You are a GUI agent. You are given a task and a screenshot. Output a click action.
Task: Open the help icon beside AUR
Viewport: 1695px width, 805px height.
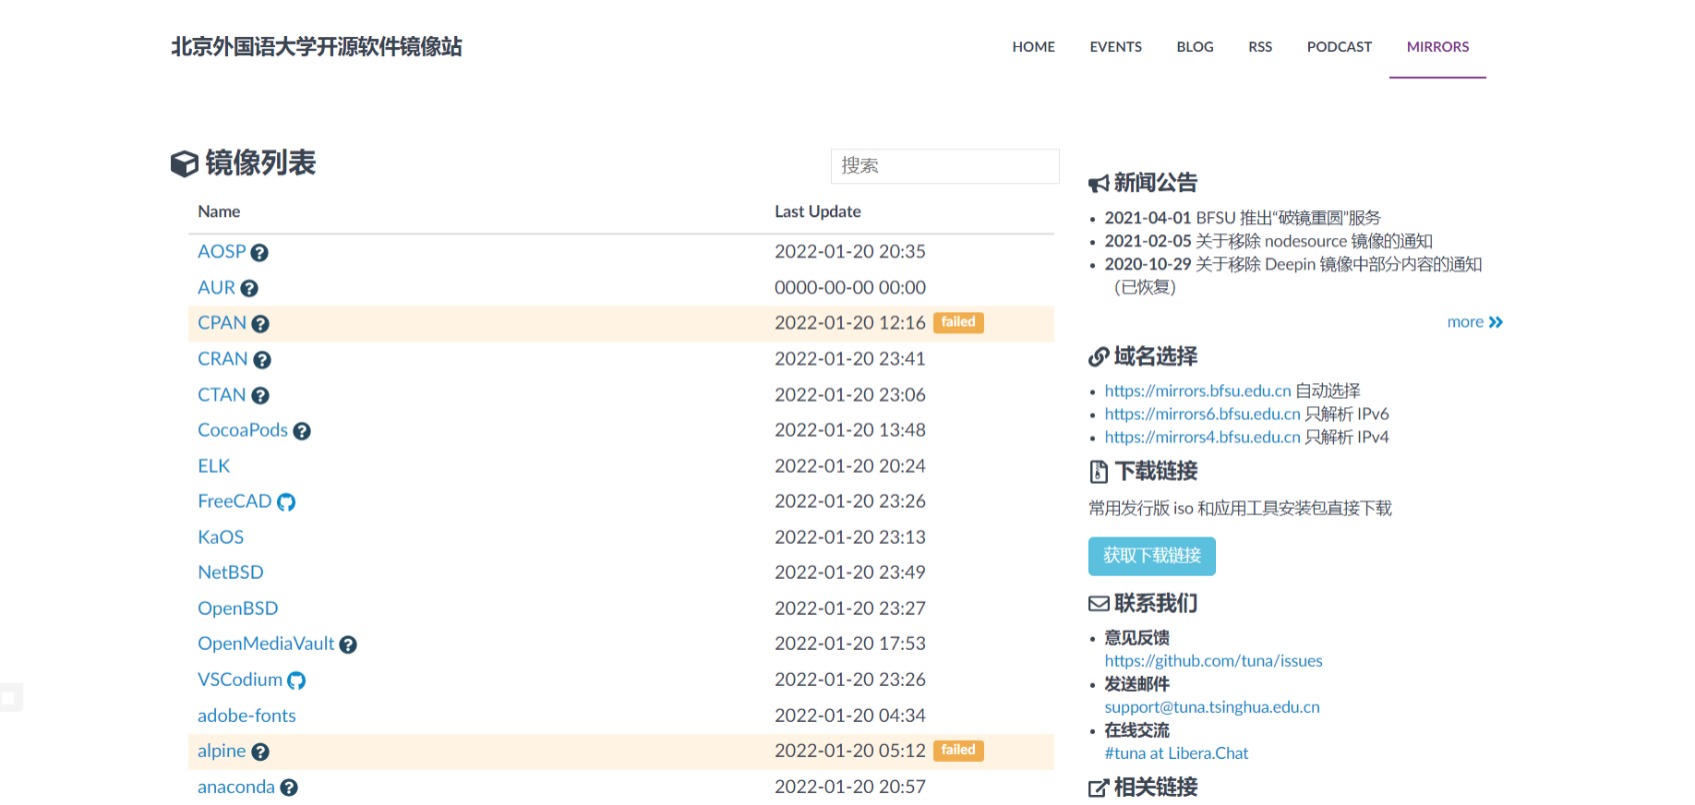pyautogui.click(x=249, y=289)
